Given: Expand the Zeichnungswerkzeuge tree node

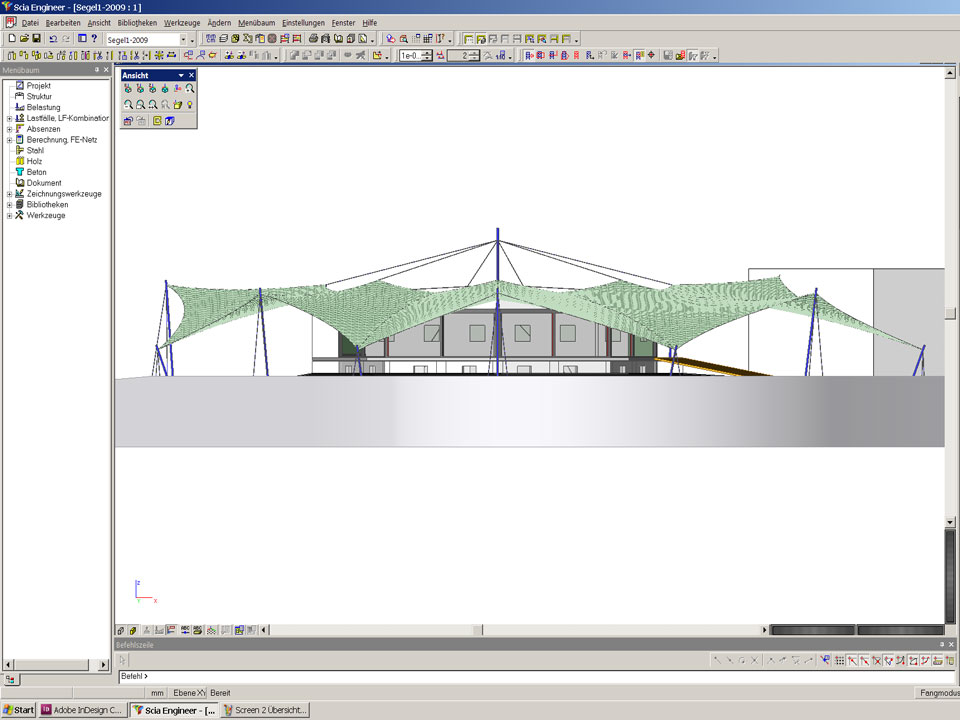Looking at the screenshot, I should point(9,194).
